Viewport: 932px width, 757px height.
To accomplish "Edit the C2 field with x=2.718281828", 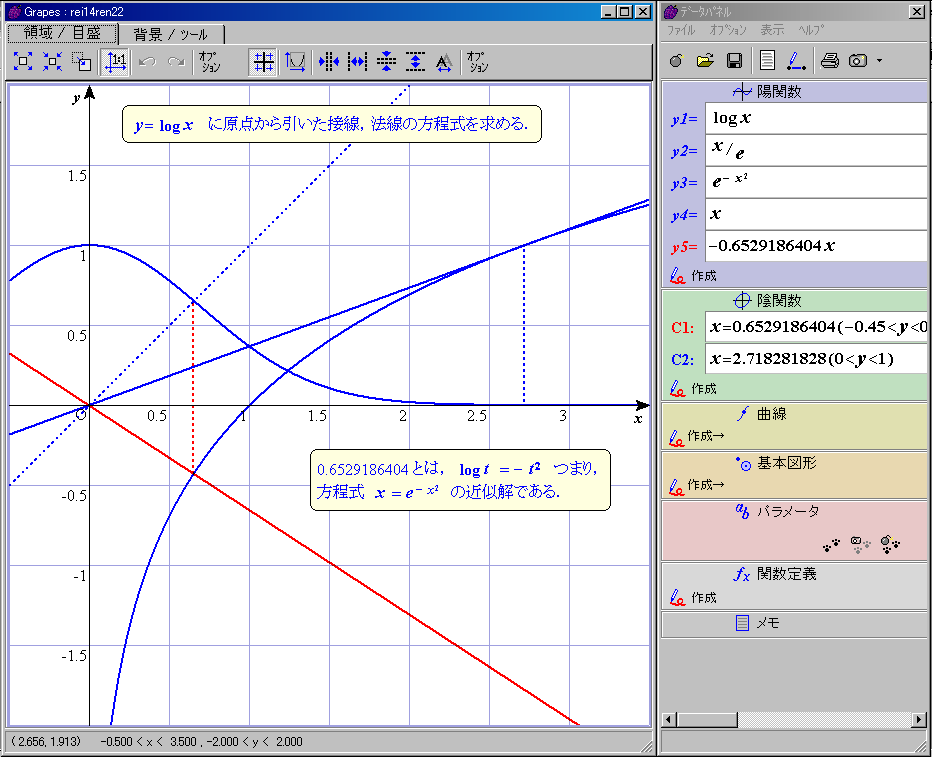I will click(x=816, y=359).
